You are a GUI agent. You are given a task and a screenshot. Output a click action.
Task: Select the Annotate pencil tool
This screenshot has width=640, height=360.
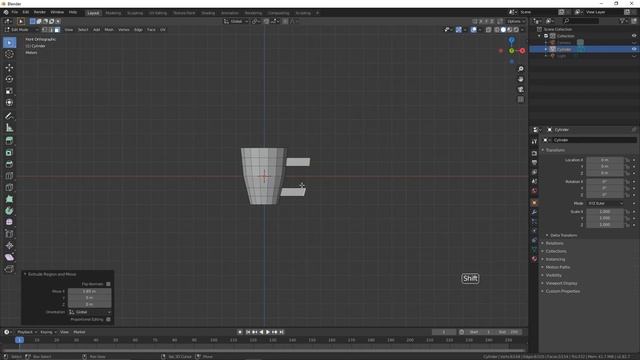tap(9, 116)
